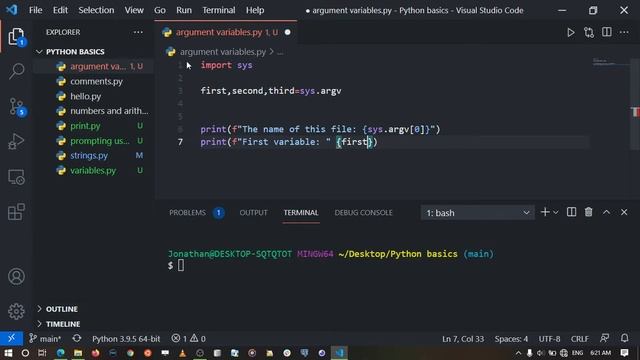Open the Selection menu
This screenshot has height=360, width=640.
(96, 10)
